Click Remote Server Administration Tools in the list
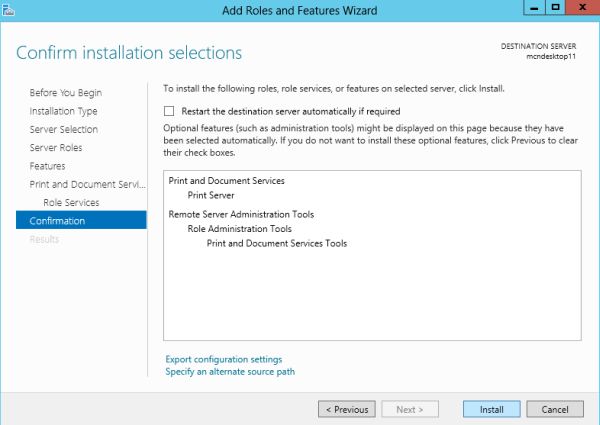This screenshot has width=600, height=425. coord(241,214)
